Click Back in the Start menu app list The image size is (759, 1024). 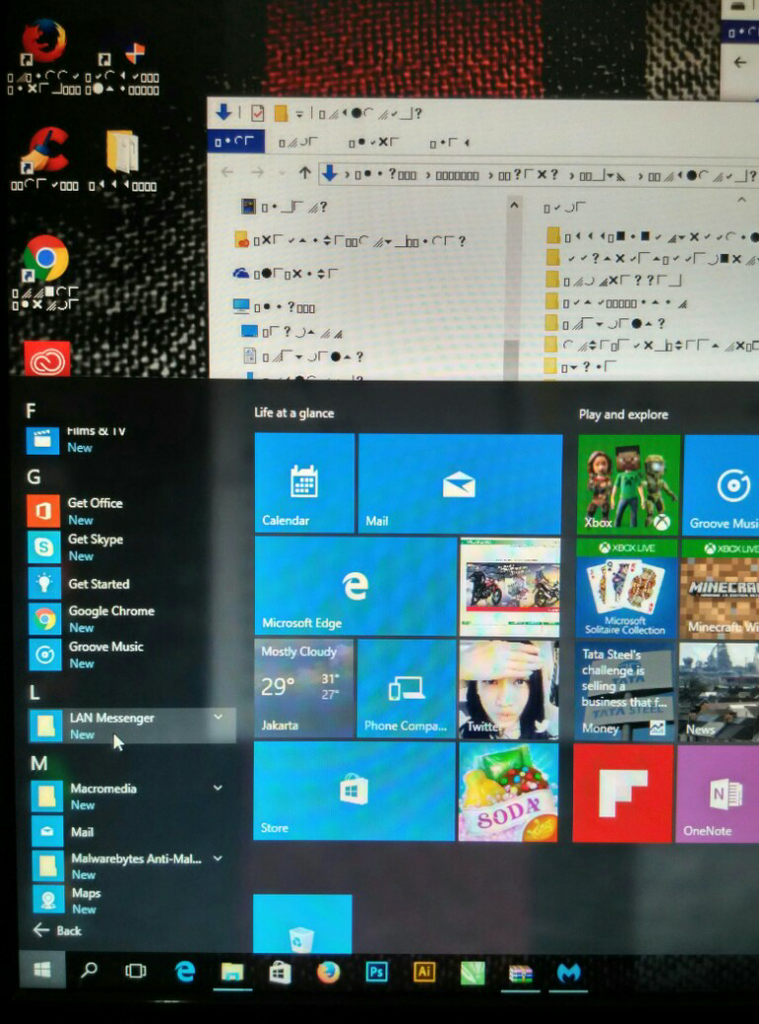point(57,930)
